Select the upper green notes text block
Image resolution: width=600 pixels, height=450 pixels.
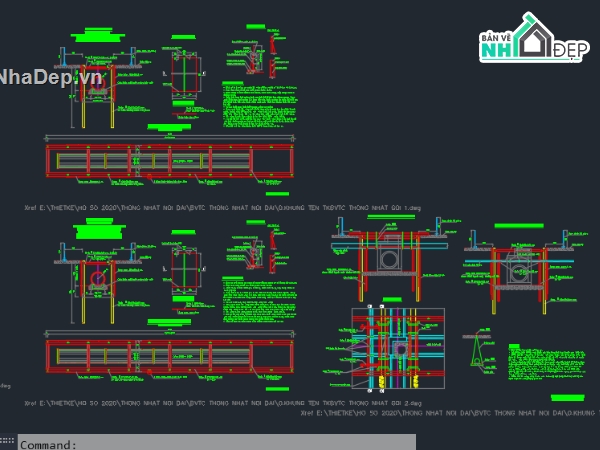tap(259, 104)
